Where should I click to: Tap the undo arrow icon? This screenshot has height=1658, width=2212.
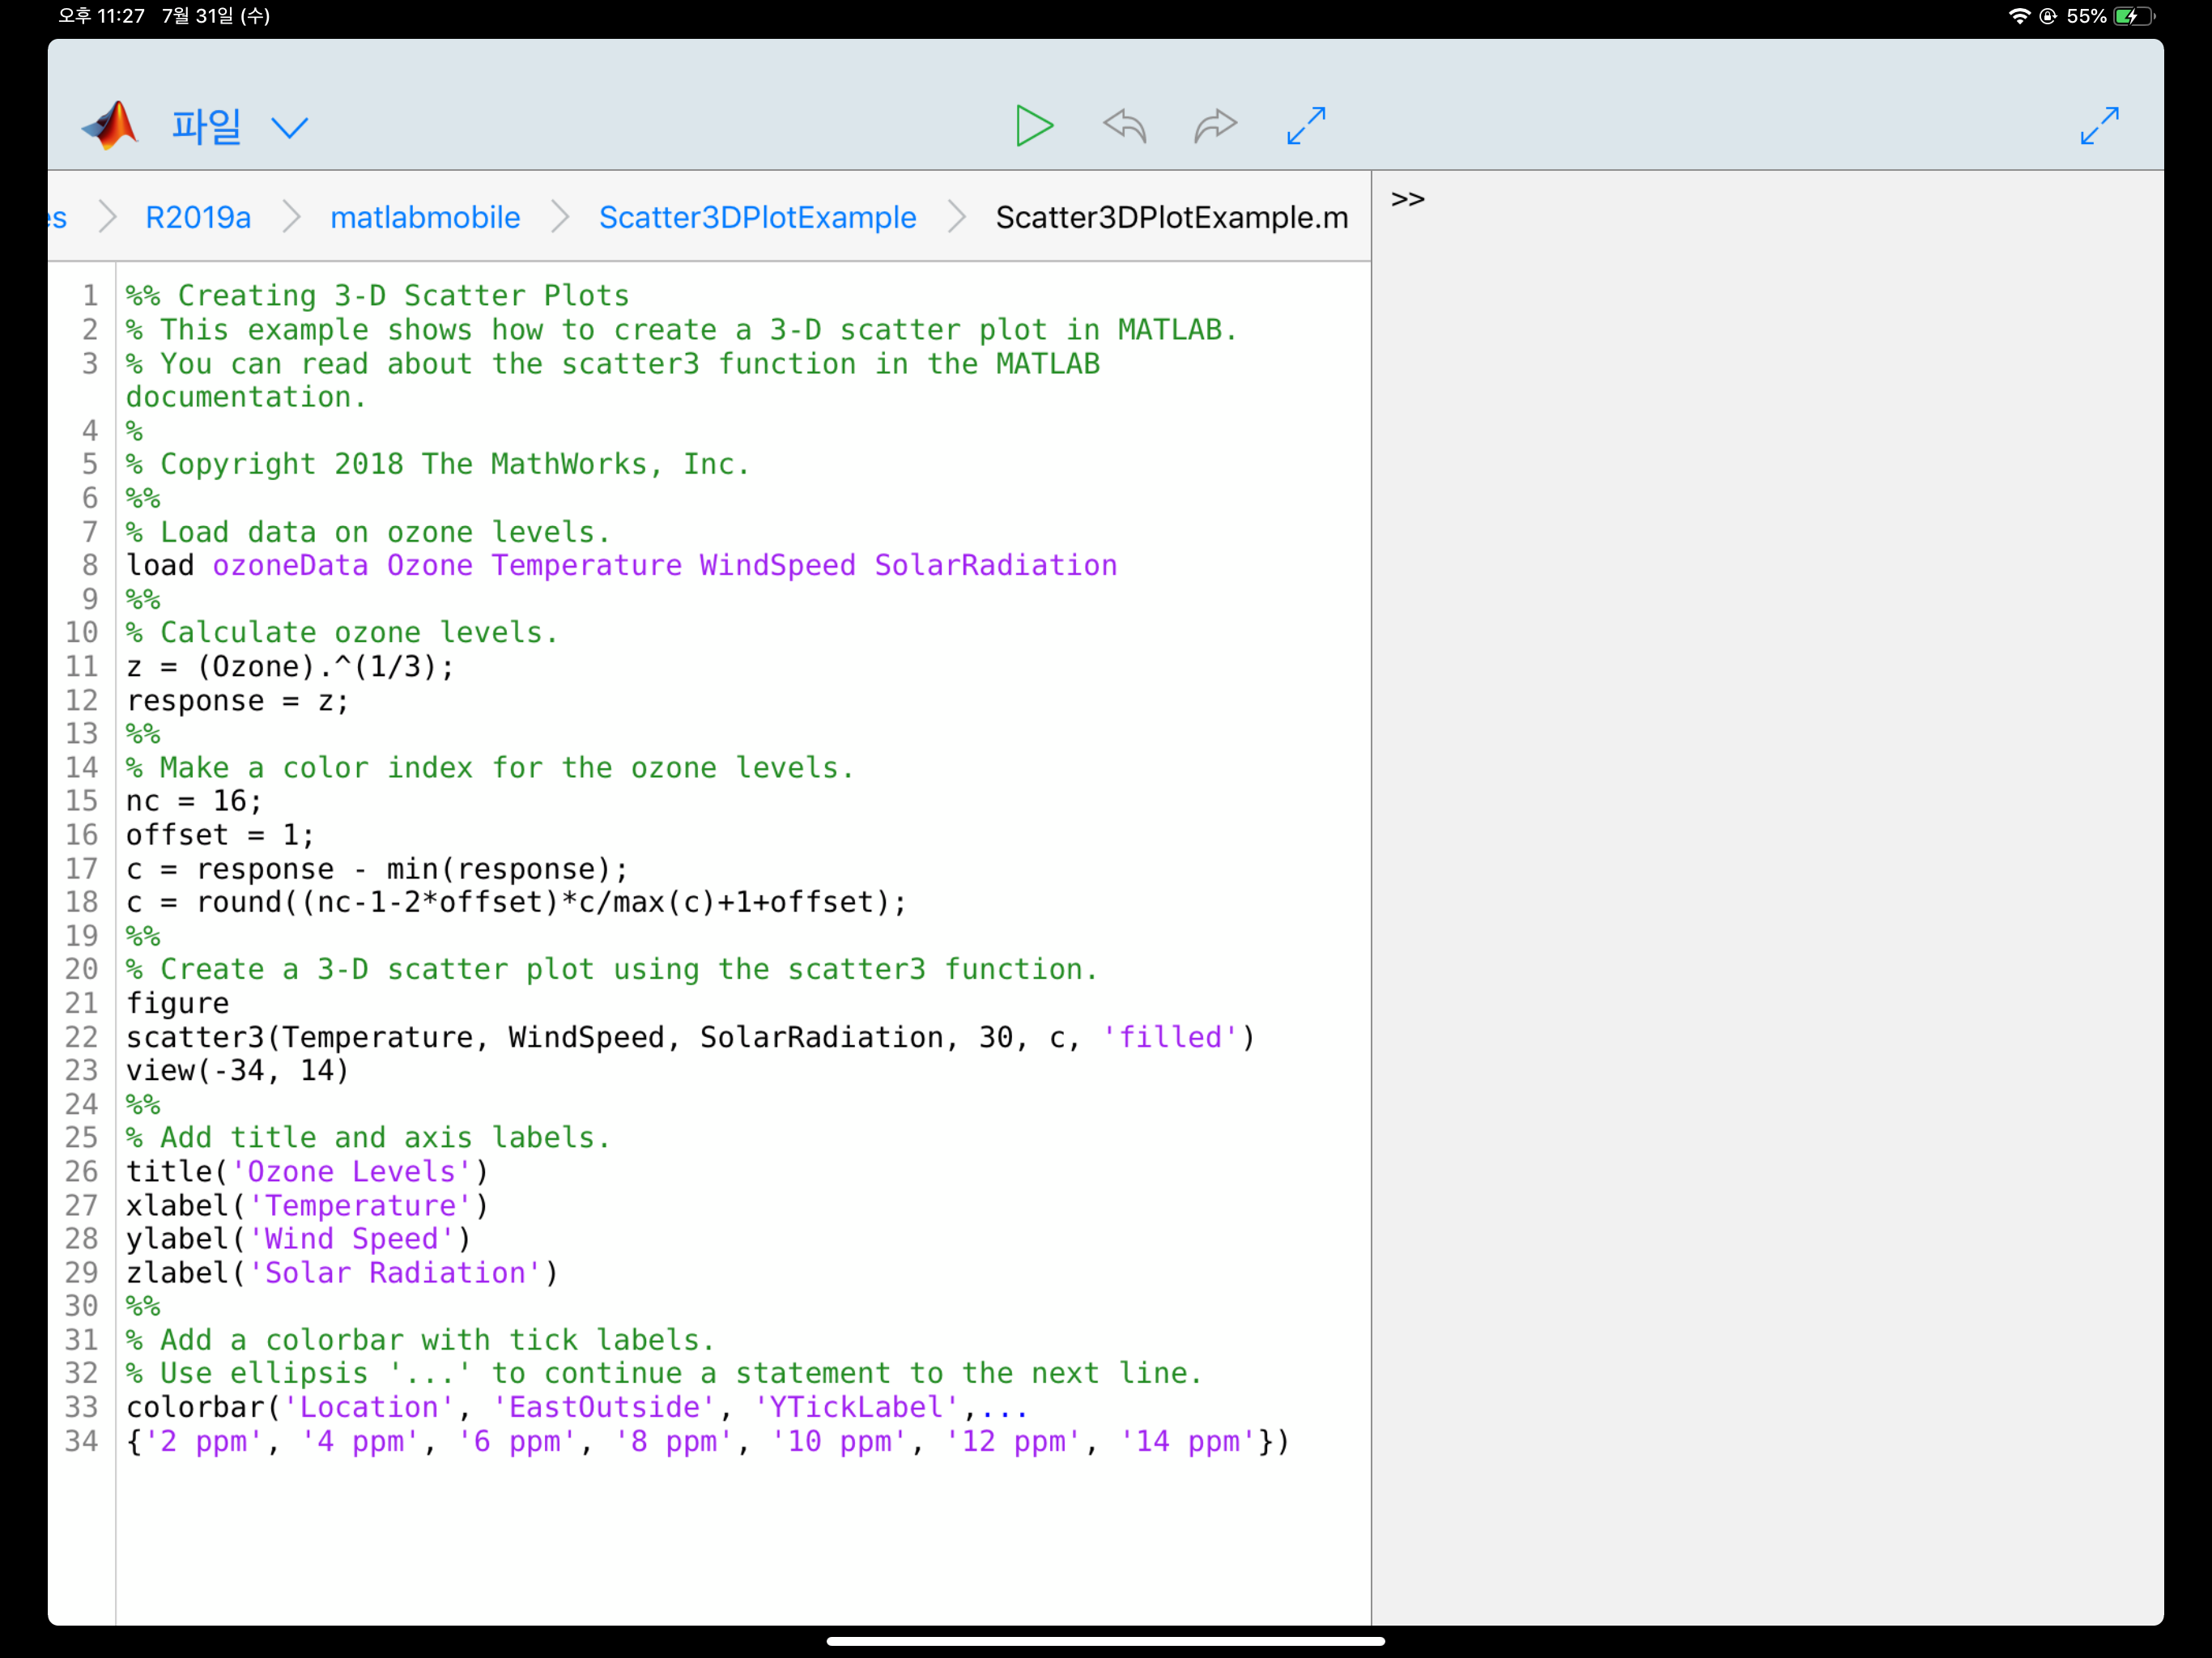[x=1124, y=126]
